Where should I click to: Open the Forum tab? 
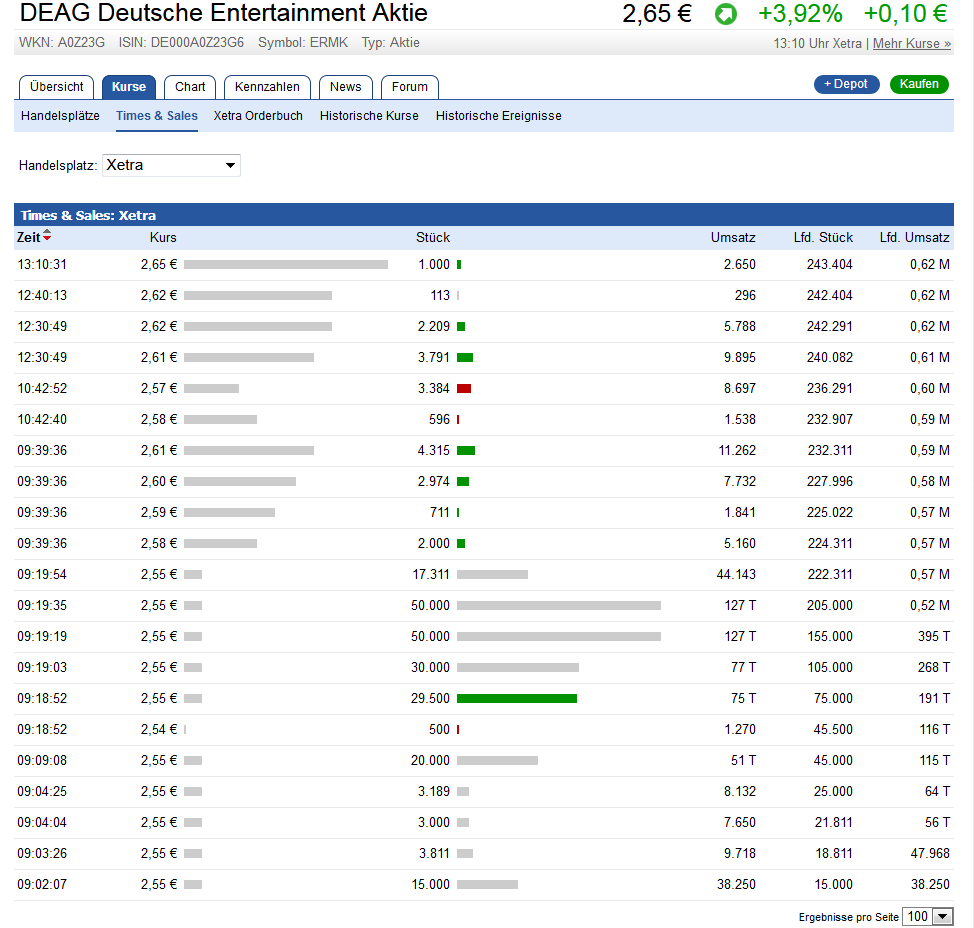[410, 87]
